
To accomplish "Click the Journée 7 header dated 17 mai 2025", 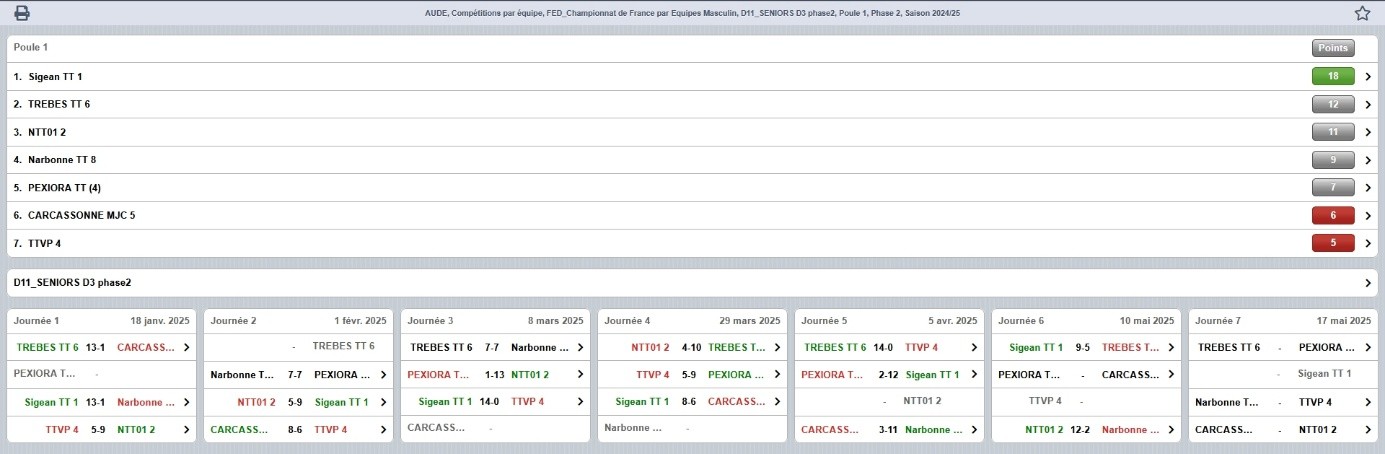I will coord(1284,321).
